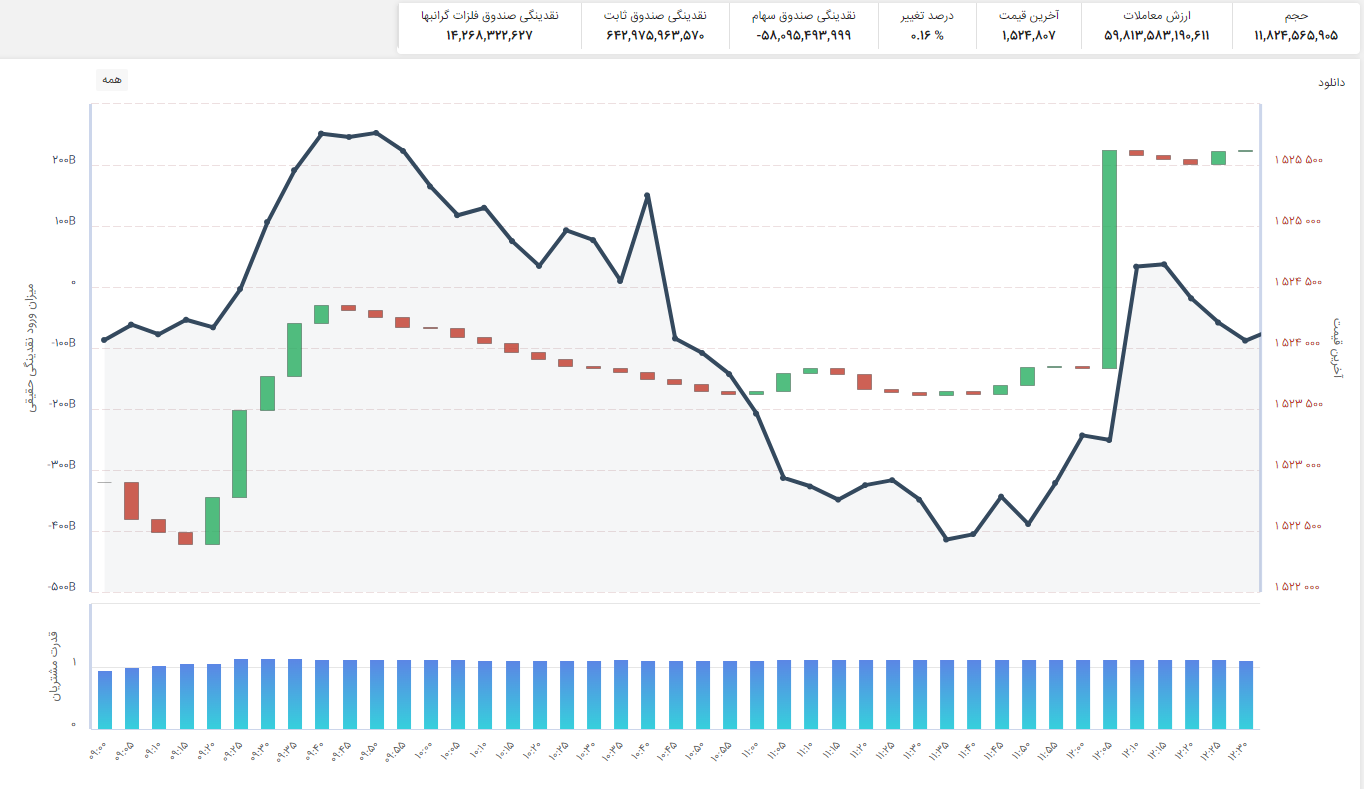This screenshot has width=1364, height=789.
Task: Open the حجم volume stat card
Action: click(1295, 26)
